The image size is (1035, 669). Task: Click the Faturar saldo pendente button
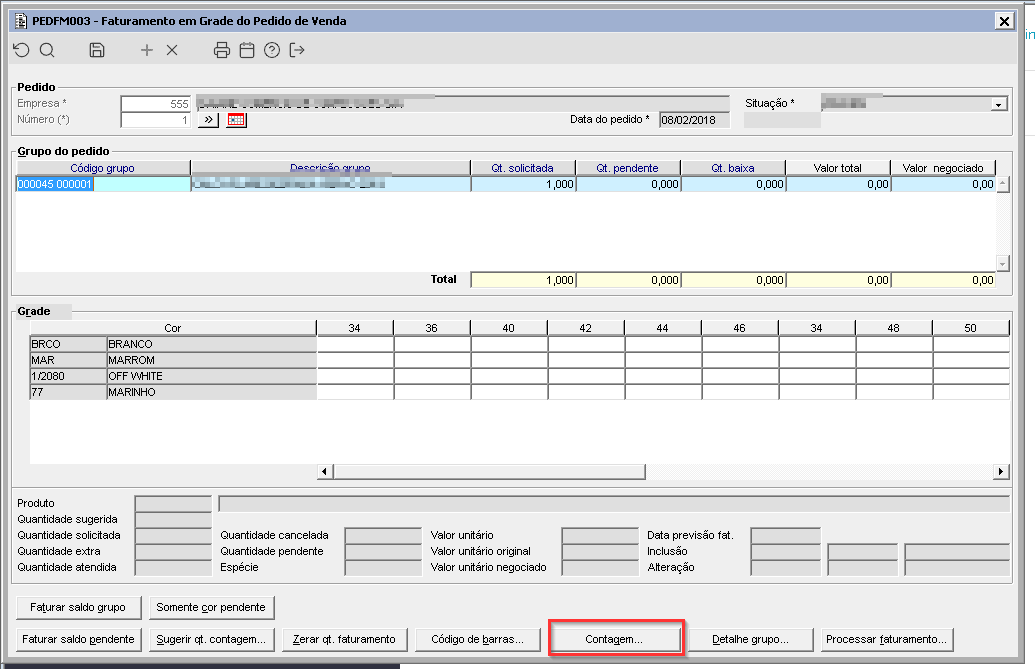point(79,639)
